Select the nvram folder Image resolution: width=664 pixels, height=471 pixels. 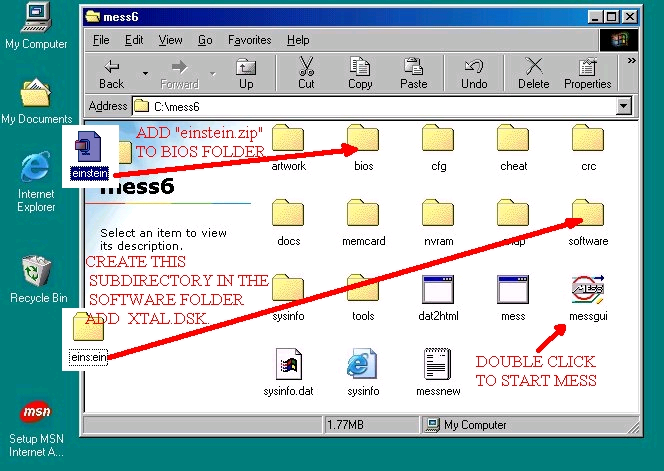tap(438, 223)
